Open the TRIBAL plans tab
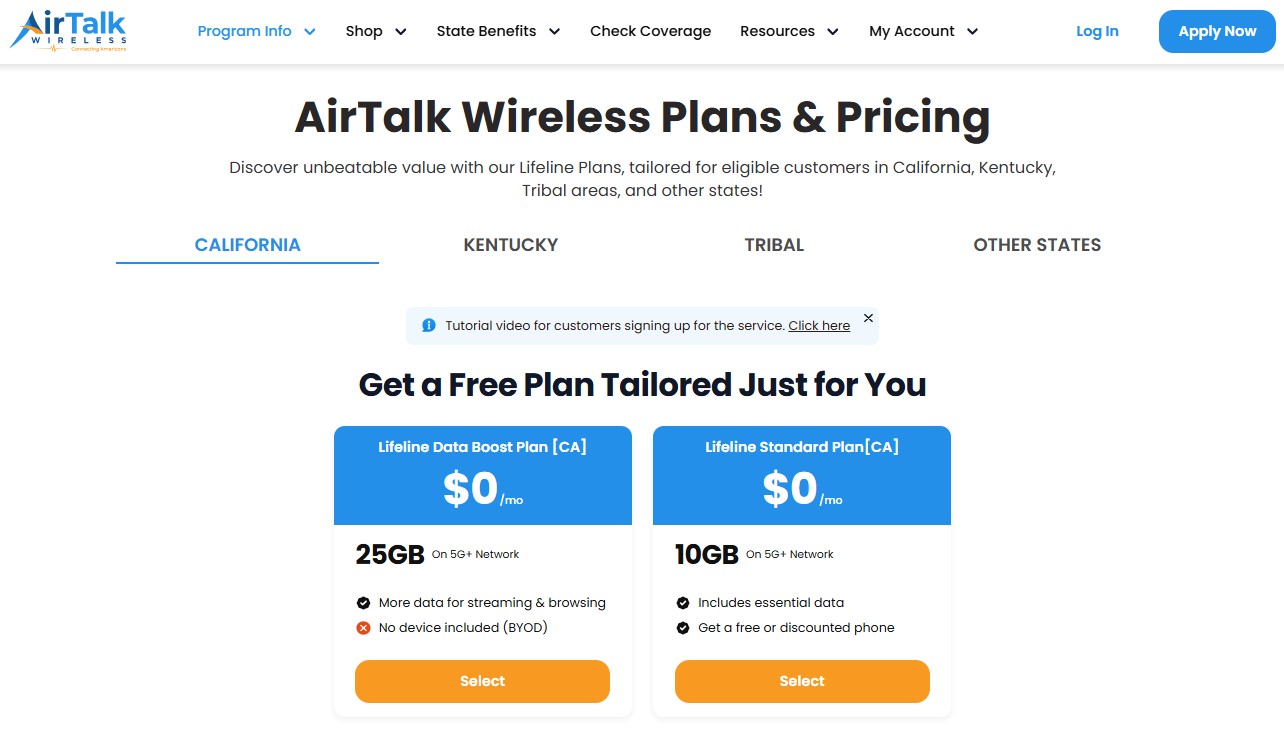The height and width of the screenshot is (746, 1284). [x=774, y=244]
